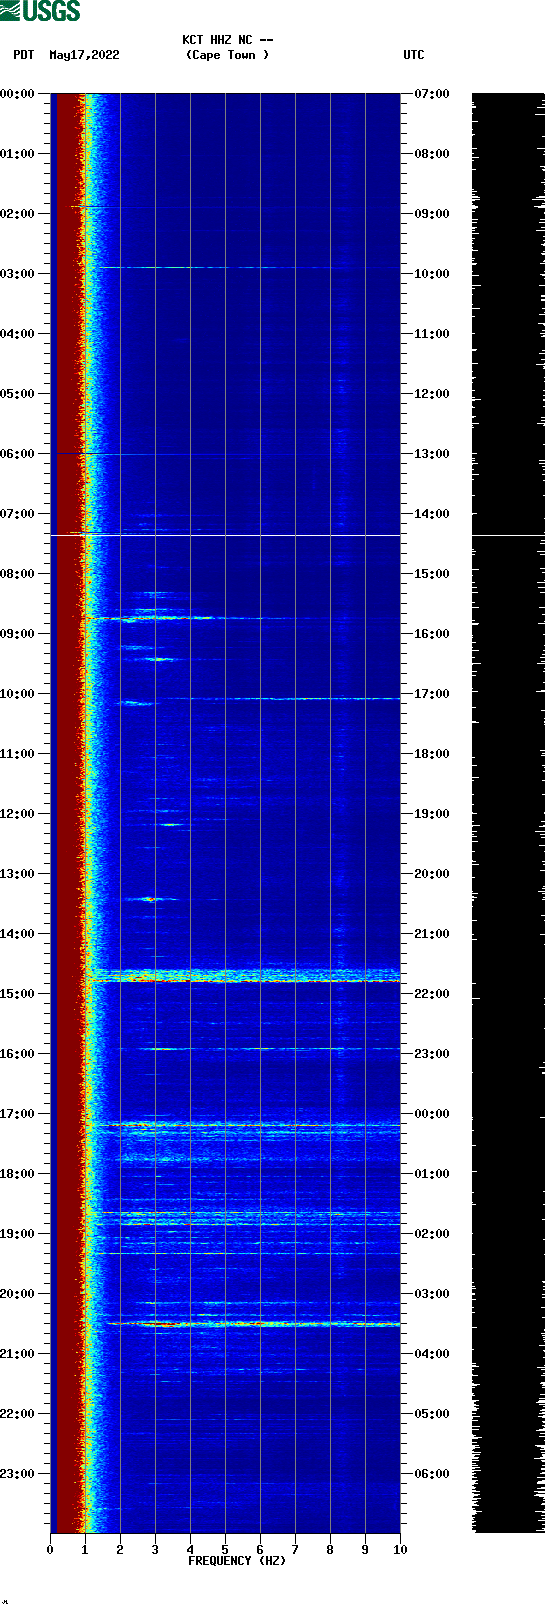Image resolution: width=552 pixels, height=1613 pixels.
Task: Click the PDT '03:00' time label
Action: tap(18, 274)
